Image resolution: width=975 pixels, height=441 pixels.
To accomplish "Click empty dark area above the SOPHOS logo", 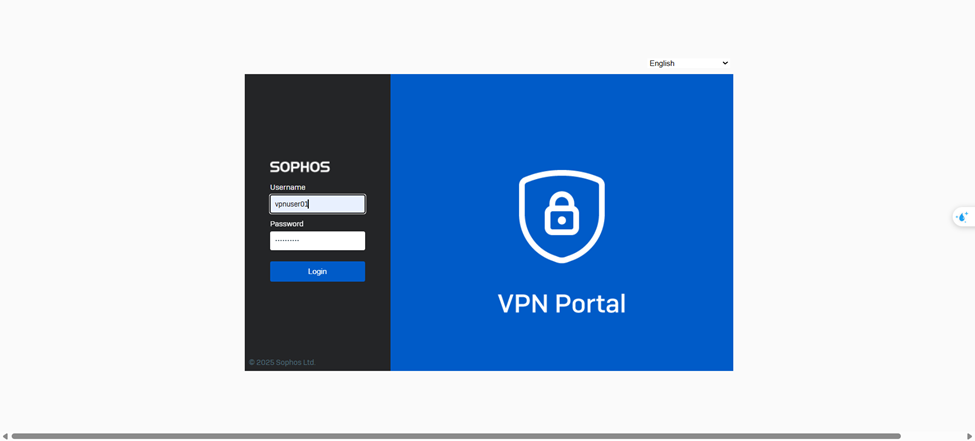I will click(x=317, y=115).
